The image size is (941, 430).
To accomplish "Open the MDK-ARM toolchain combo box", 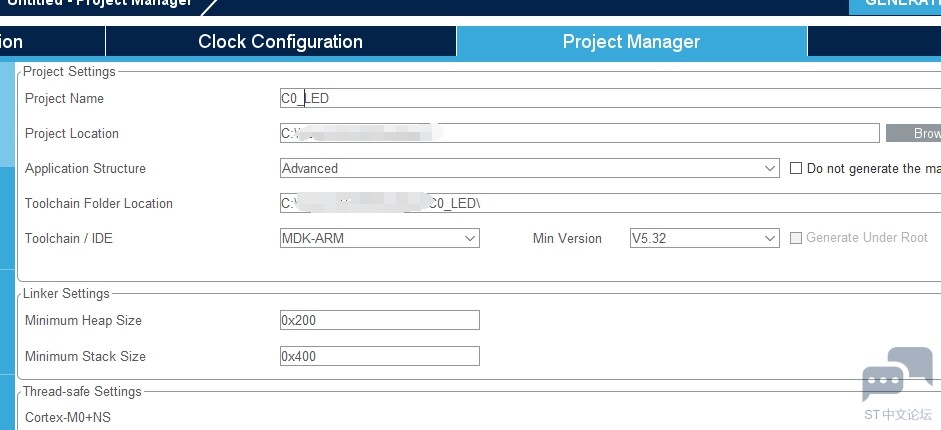I will 380,238.
